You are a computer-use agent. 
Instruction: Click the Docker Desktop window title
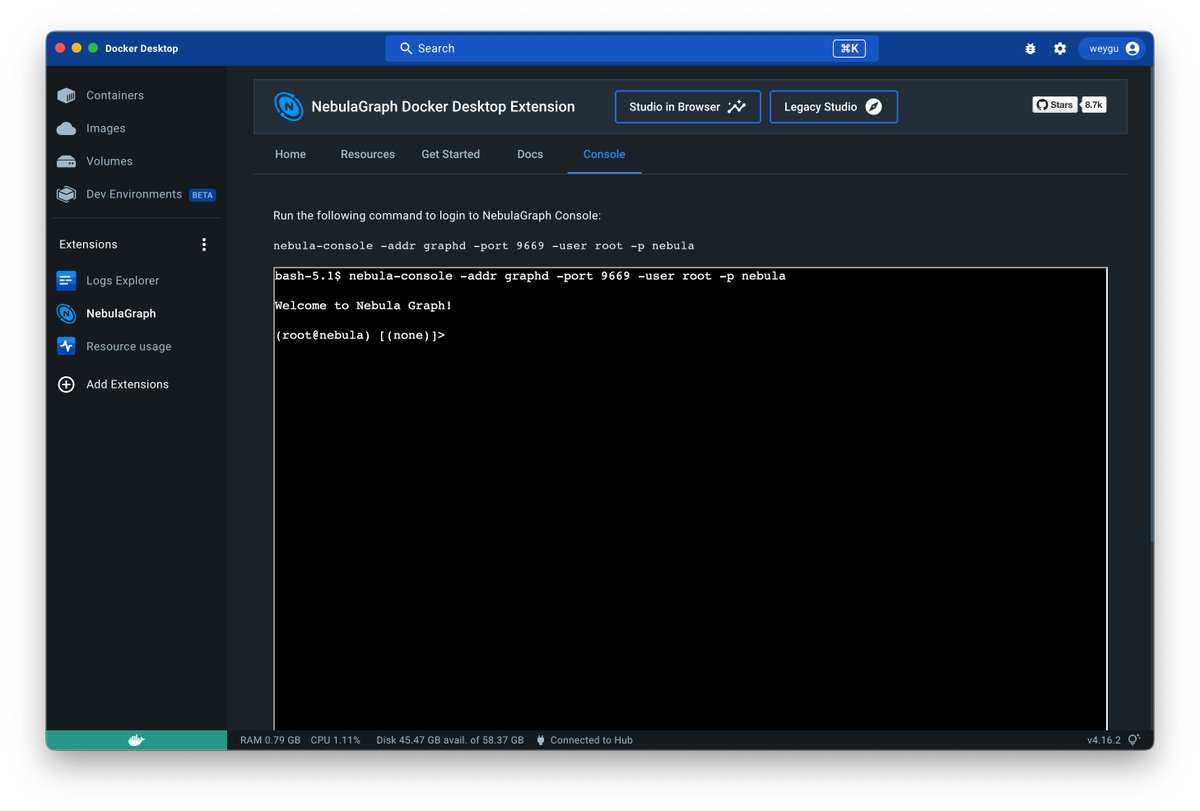[x=141, y=49]
